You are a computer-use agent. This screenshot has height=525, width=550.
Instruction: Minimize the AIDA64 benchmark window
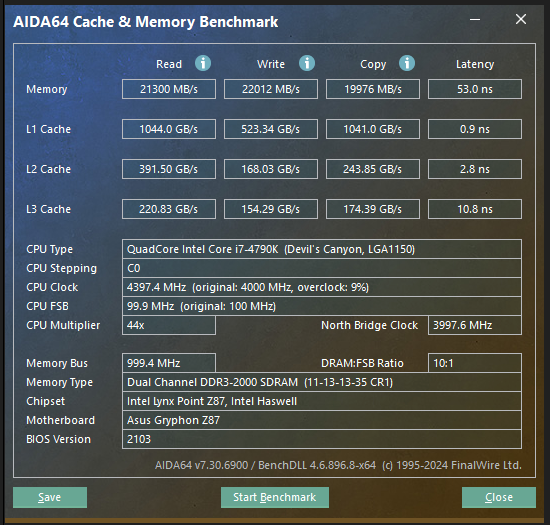click(x=475, y=20)
